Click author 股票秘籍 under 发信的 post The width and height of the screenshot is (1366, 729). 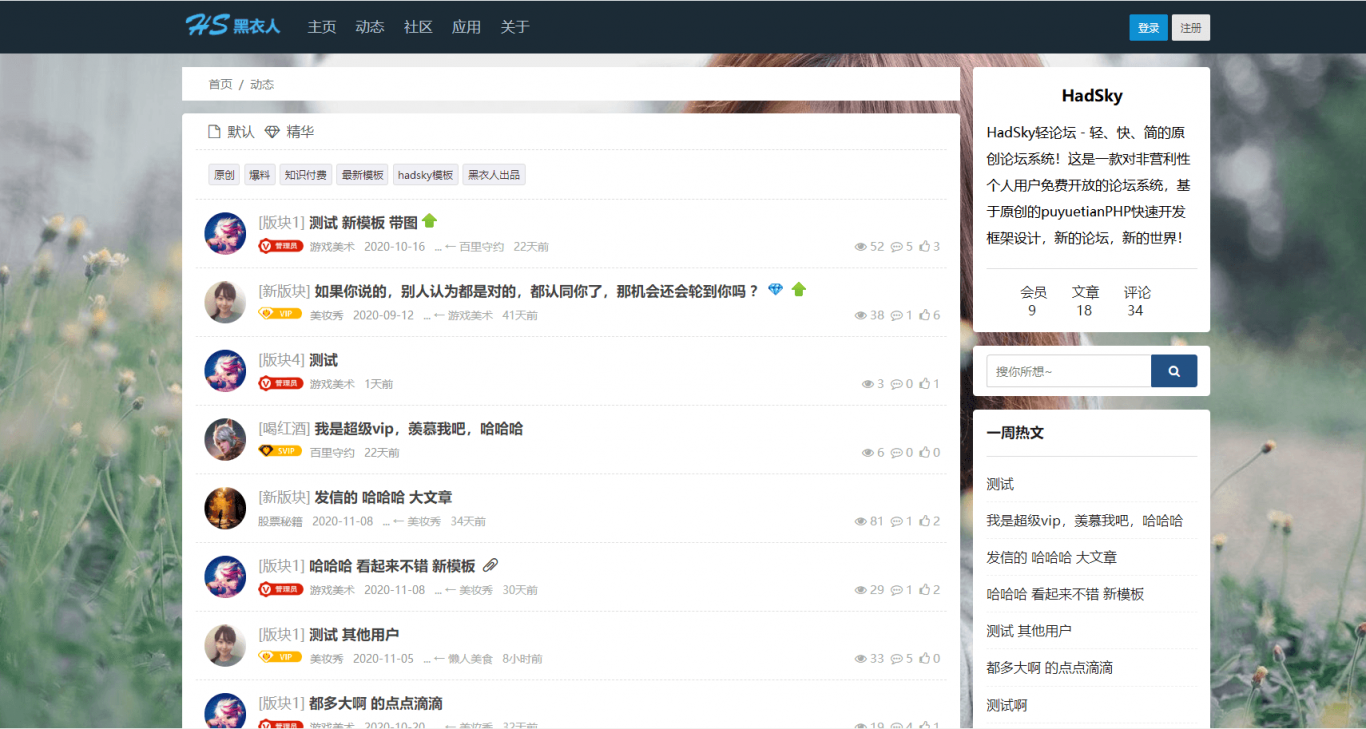tap(280, 521)
